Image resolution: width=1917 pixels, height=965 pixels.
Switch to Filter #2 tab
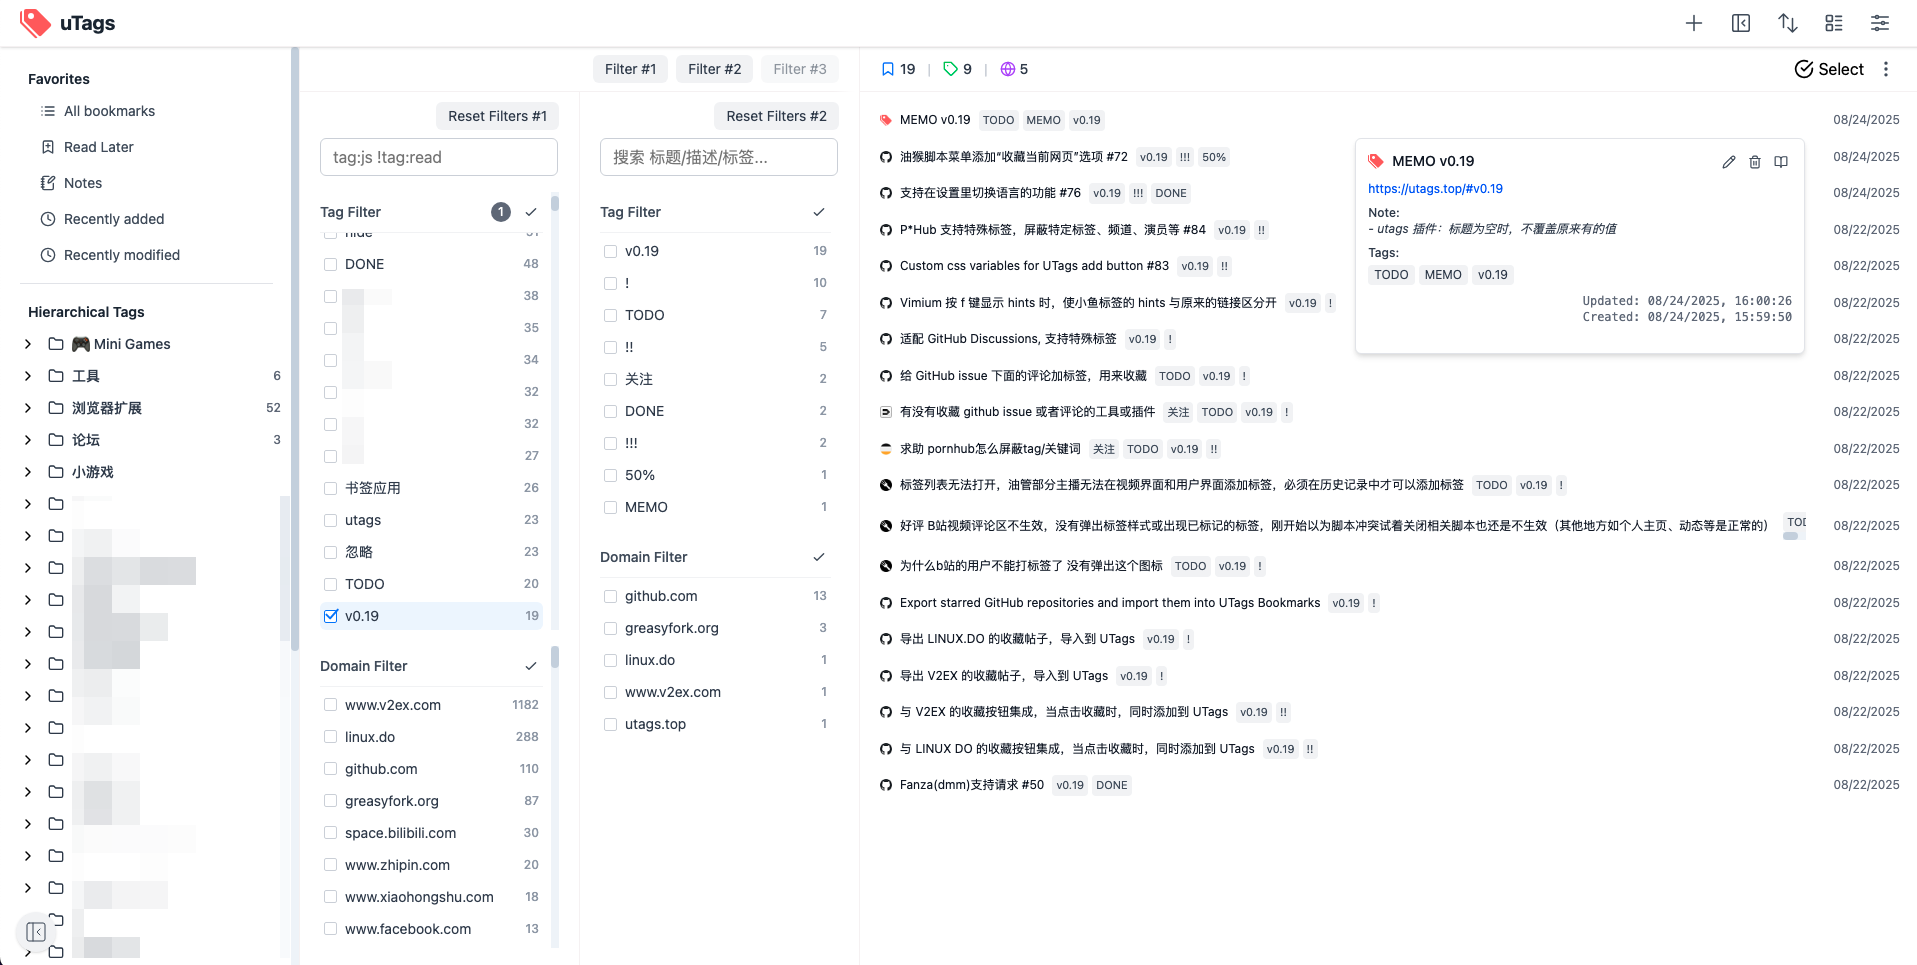(x=714, y=69)
